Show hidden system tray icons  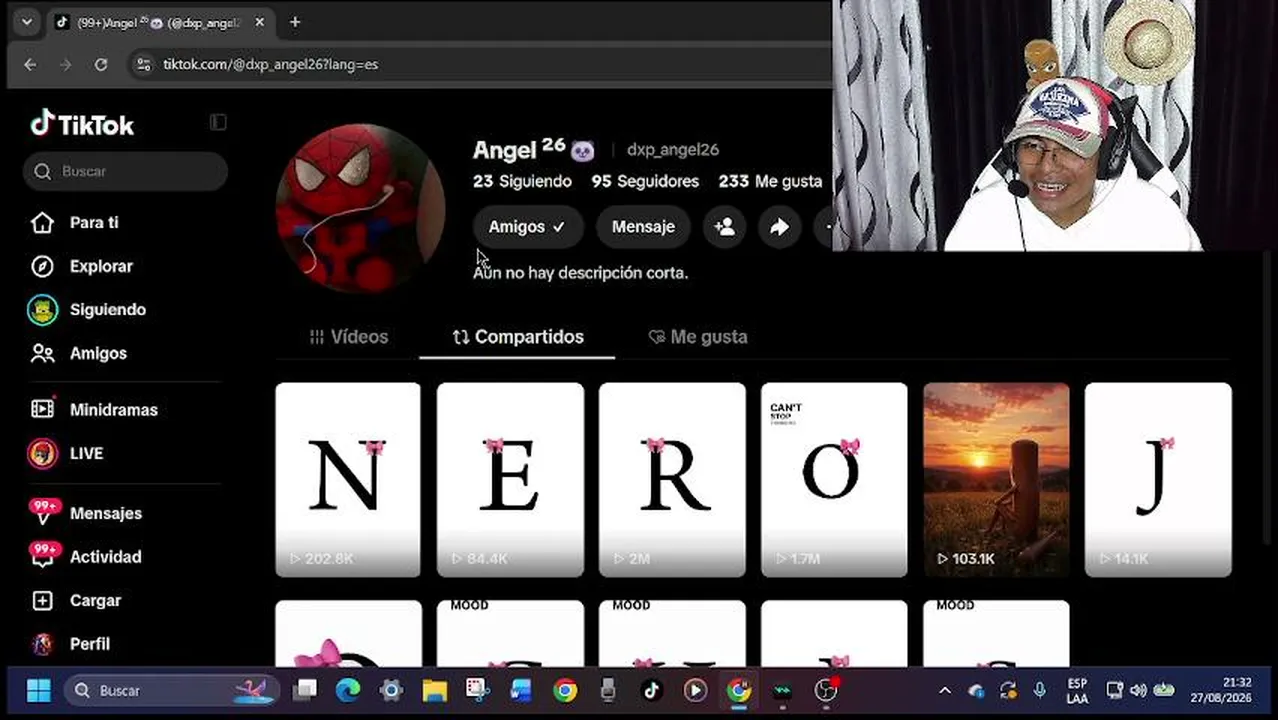pos(945,690)
